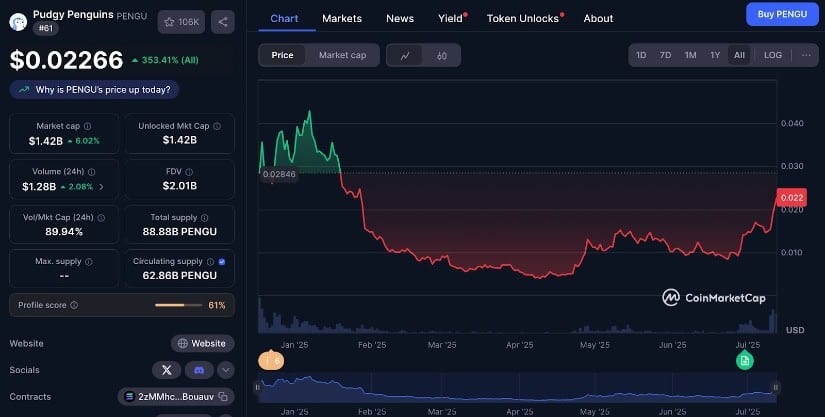
Task: Select the Price toggle
Action: (283, 55)
